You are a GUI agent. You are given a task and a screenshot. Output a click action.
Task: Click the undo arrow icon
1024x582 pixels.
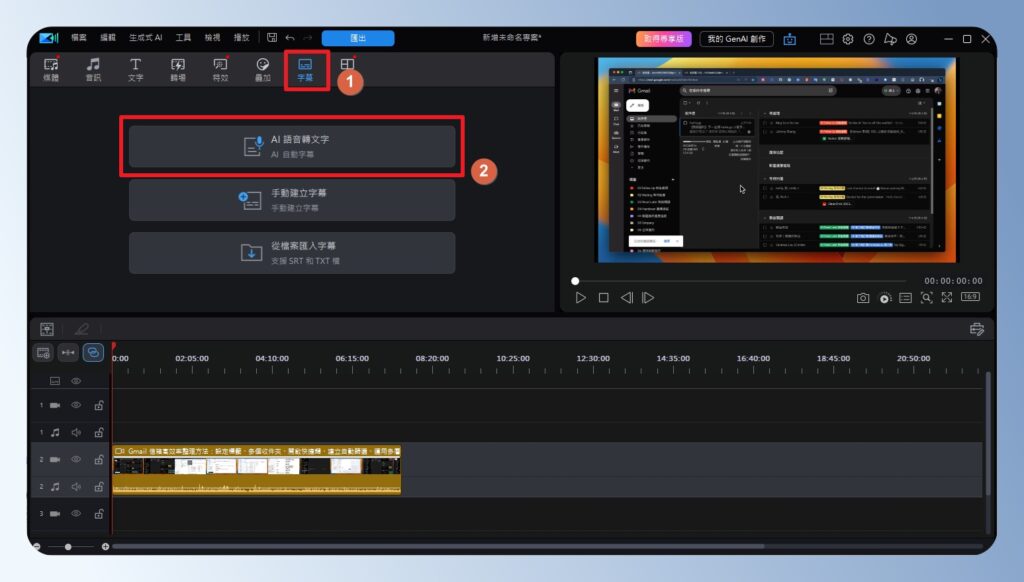pyautogui.click(x=290, y=38)
